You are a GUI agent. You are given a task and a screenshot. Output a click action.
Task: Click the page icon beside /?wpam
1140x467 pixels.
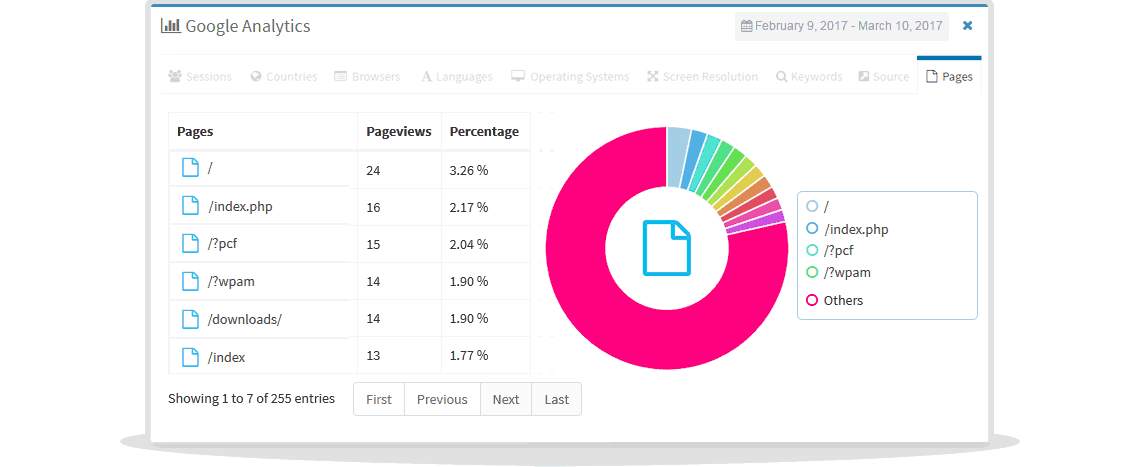coord(190,281)
